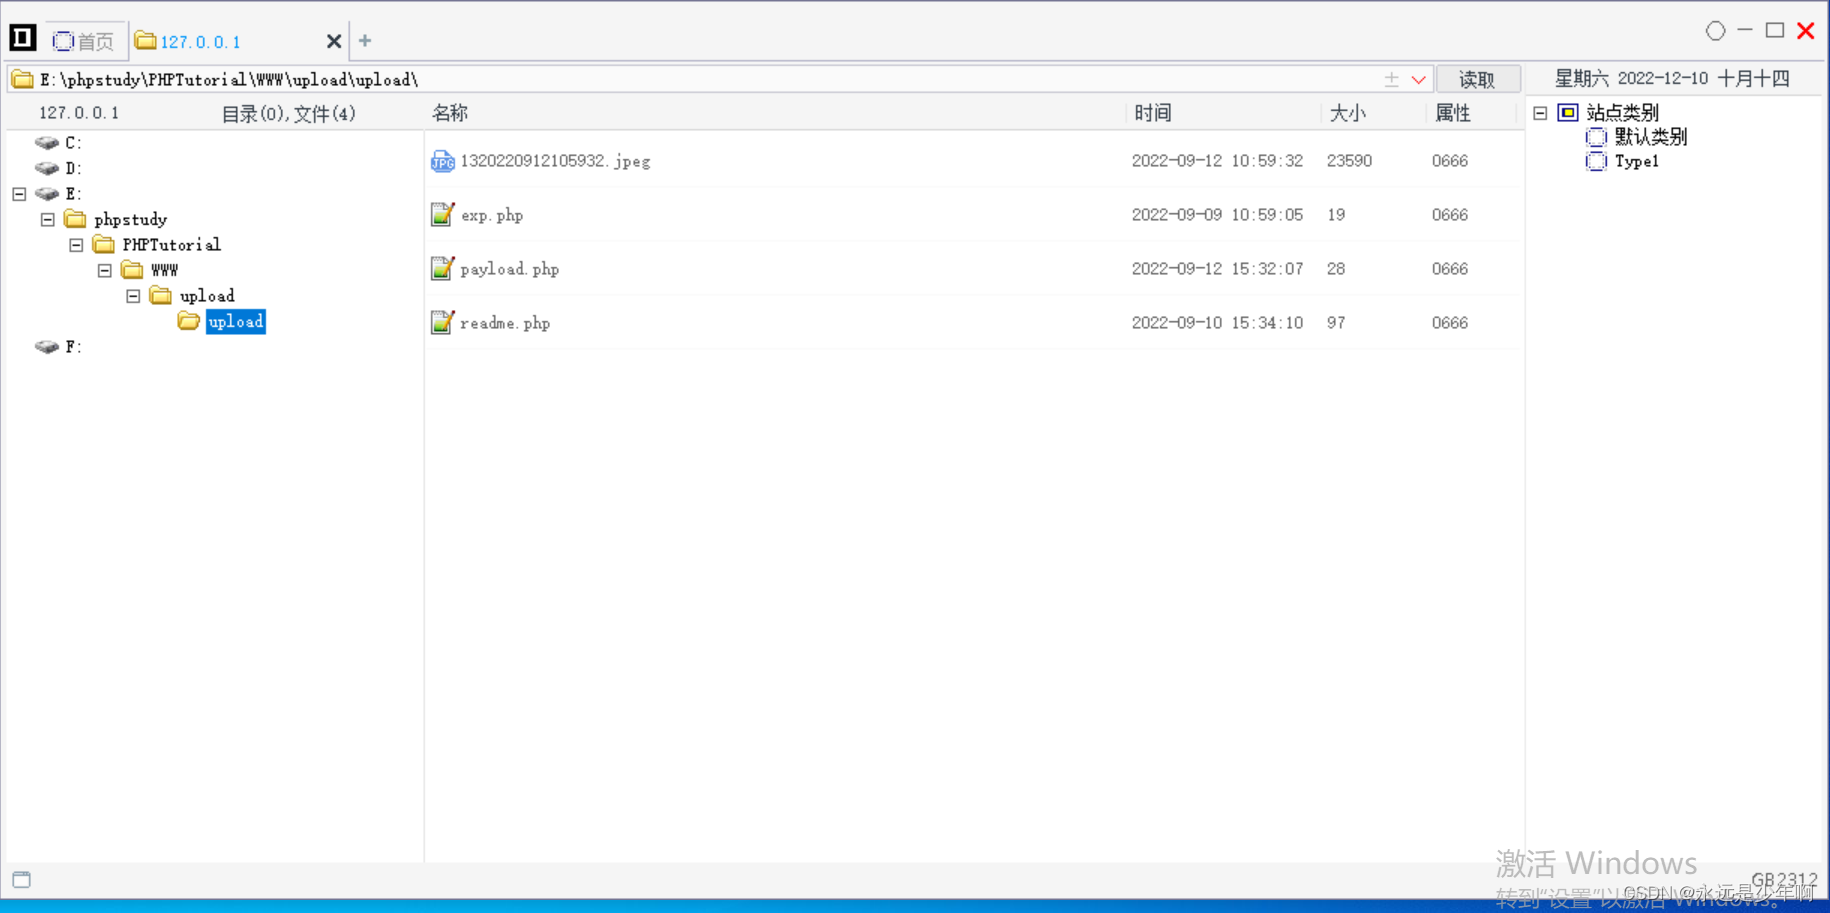Screen dimensions: 1830x913
Task: Click the jpeg file size 23590
Action: [1349, 161]
